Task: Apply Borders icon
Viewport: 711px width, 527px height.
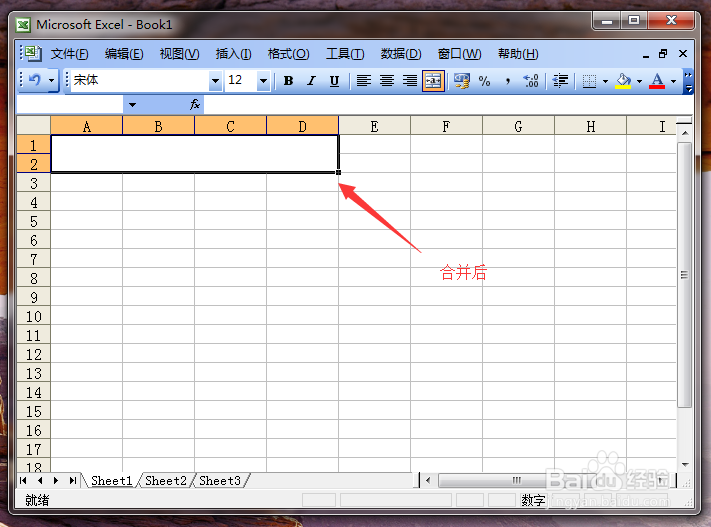Action: tap(589, 81)
